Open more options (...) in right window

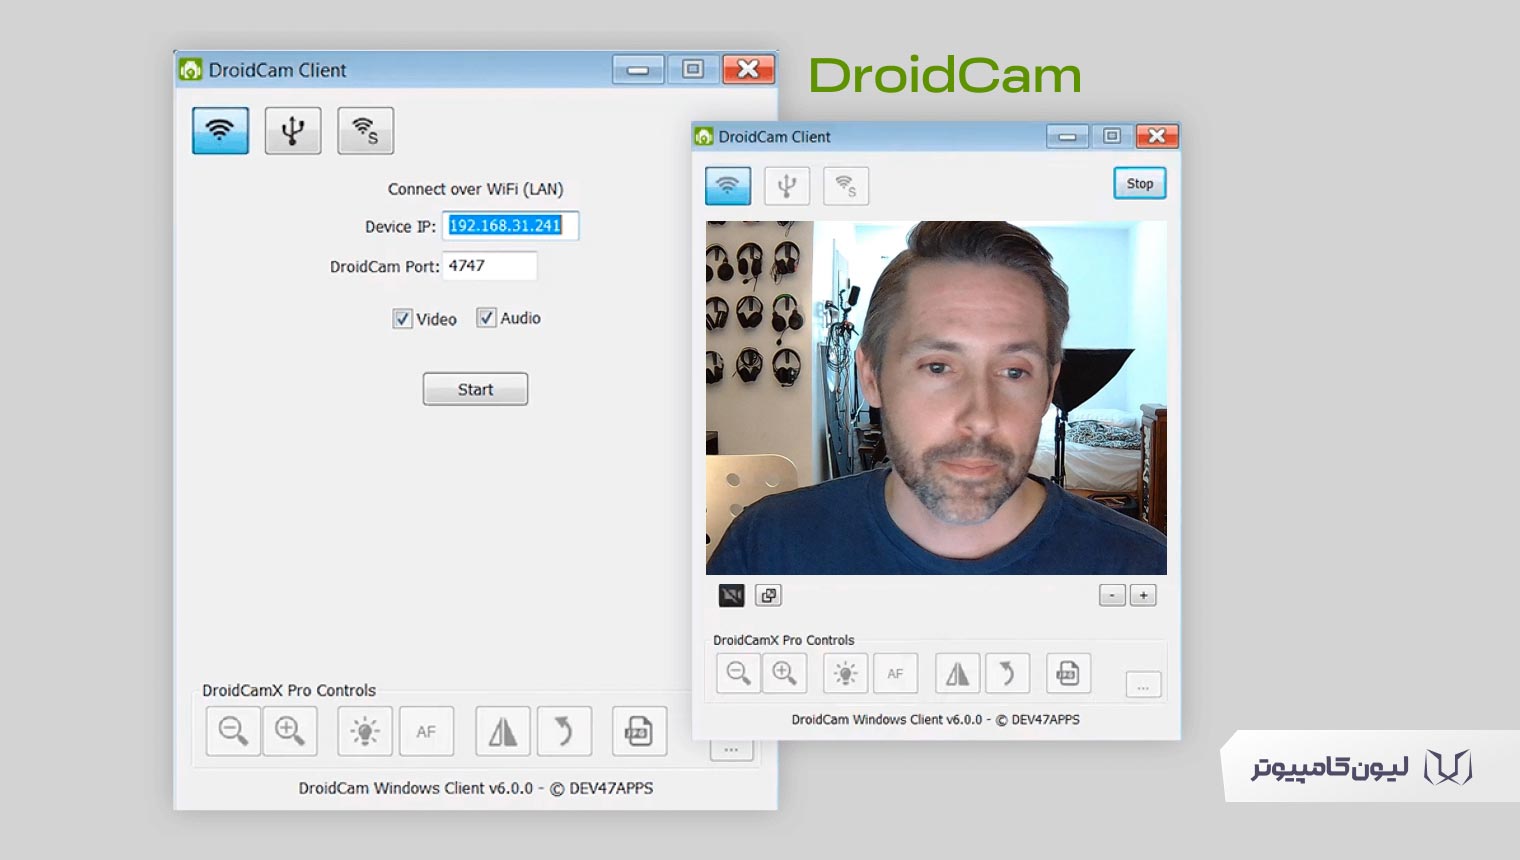pyautogui.click(x=1143, y=685)
